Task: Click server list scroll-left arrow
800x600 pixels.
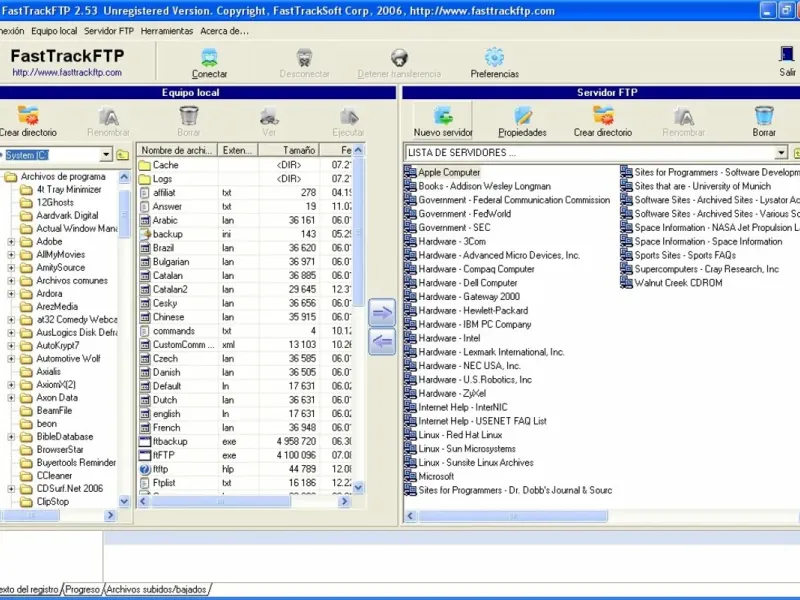Action: [411, 516]
